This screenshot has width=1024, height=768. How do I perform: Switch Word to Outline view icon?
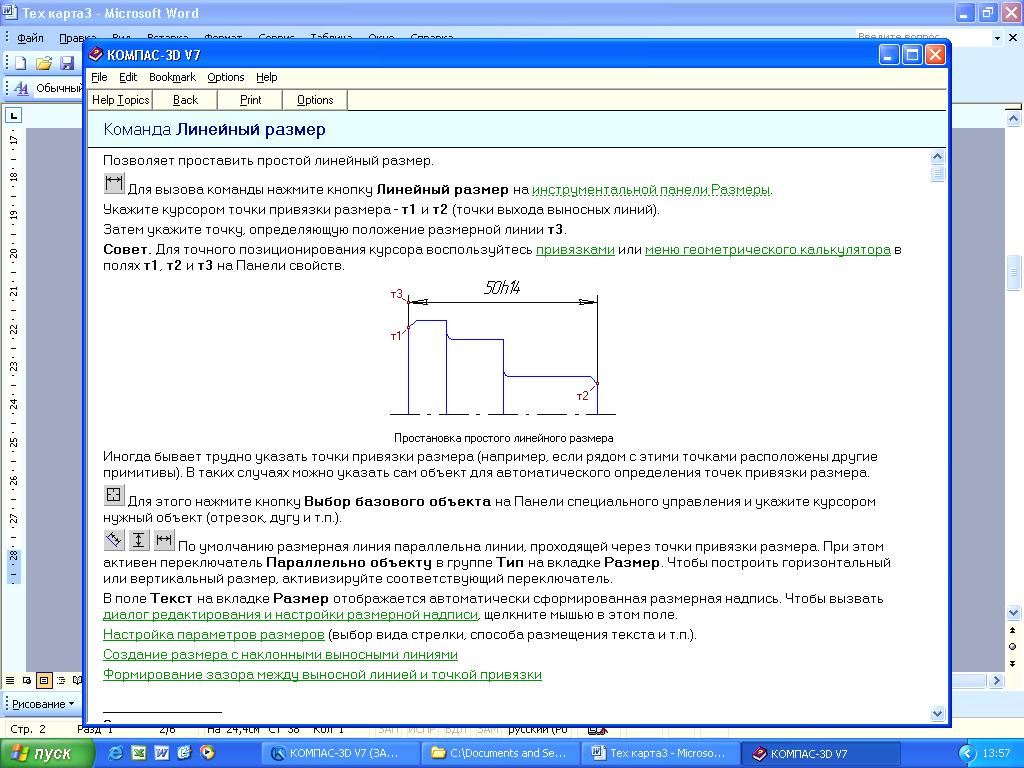61,680
